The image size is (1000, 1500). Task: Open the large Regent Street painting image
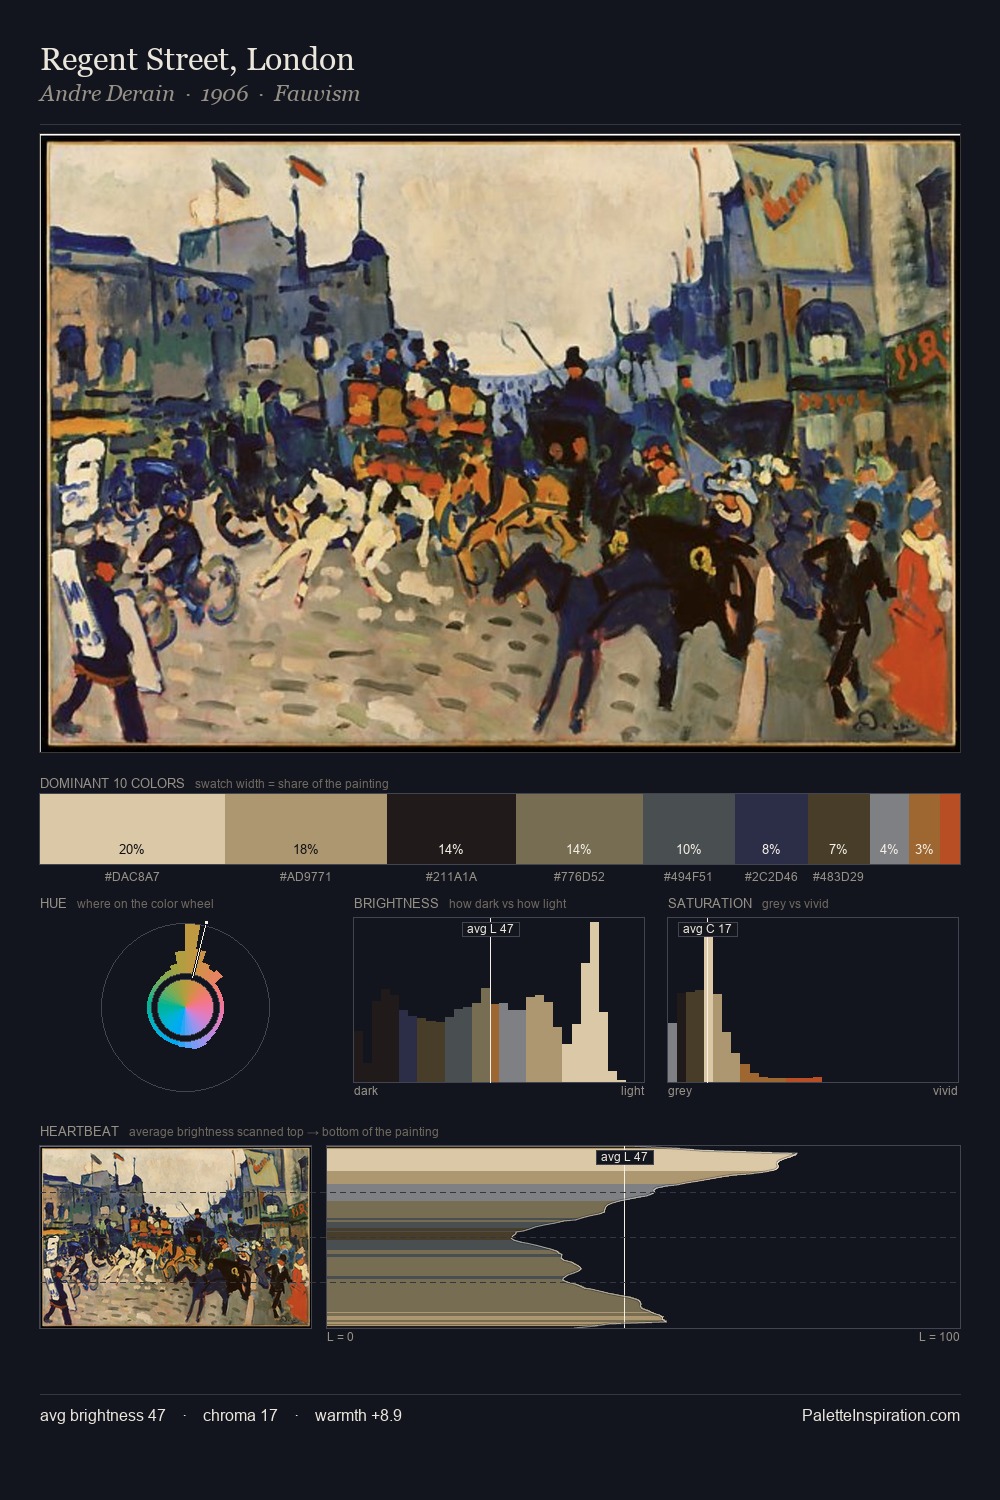(500, 443)
